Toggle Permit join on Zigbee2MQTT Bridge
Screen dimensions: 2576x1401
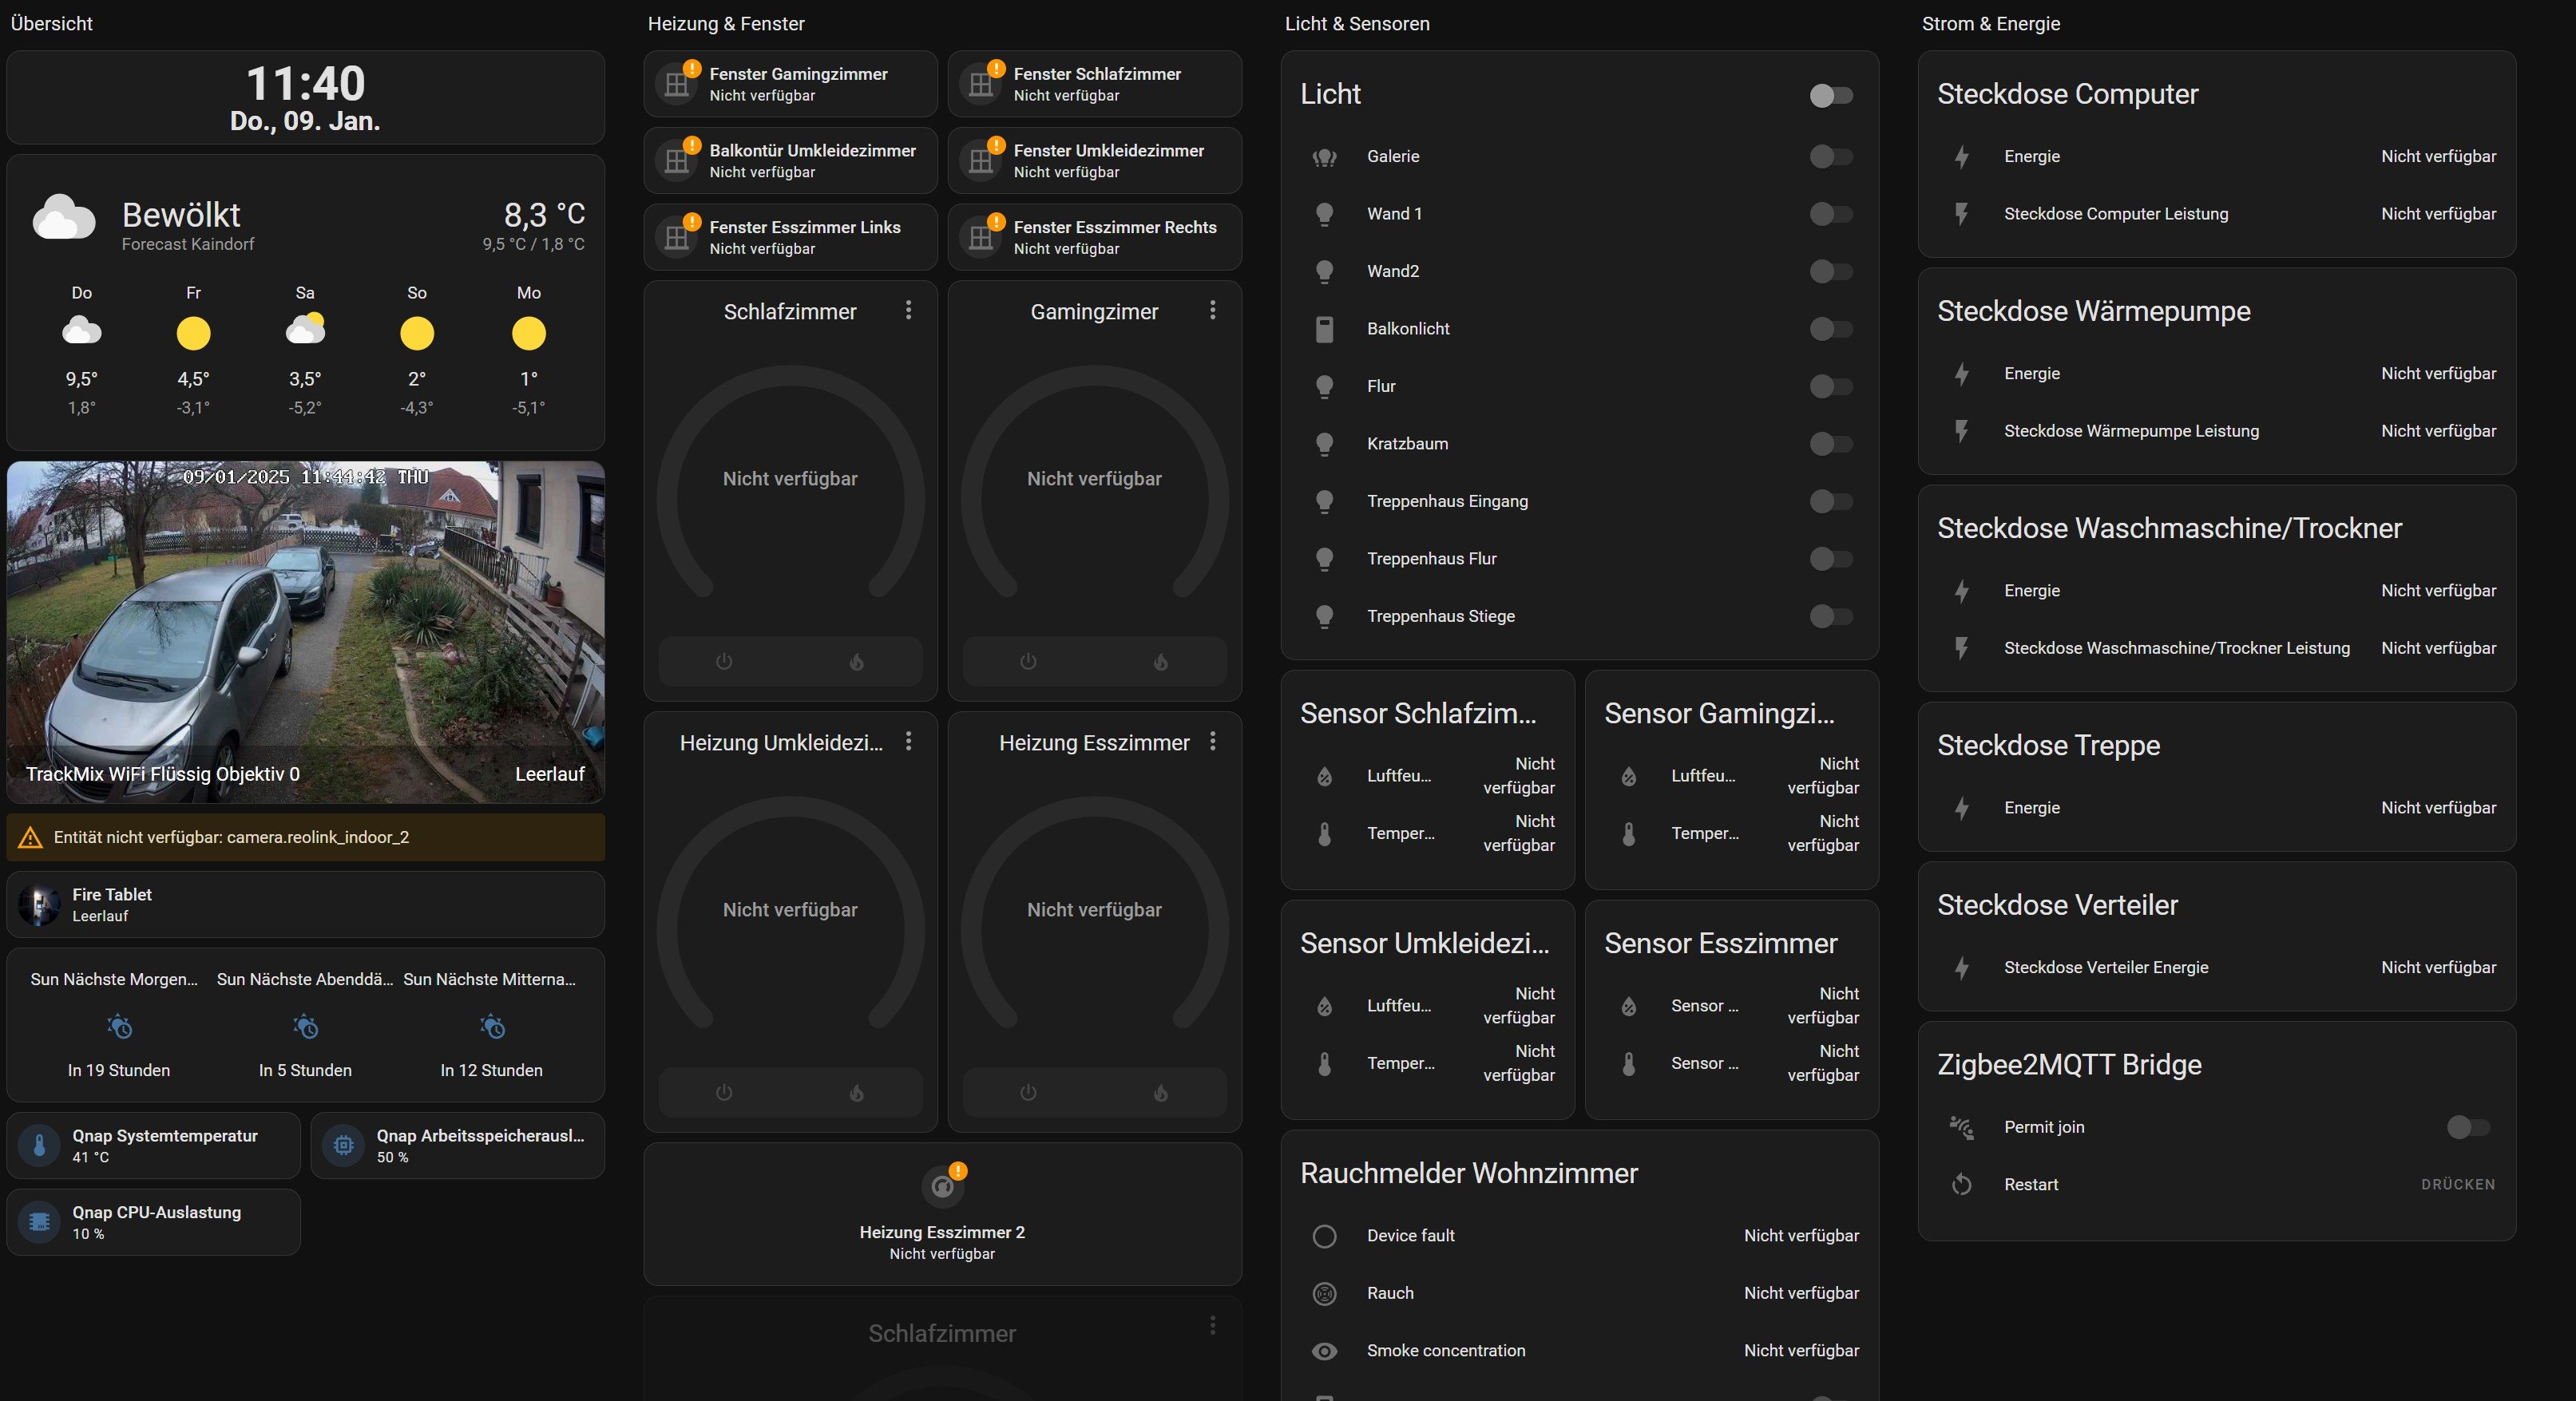pos(2465,1127)
